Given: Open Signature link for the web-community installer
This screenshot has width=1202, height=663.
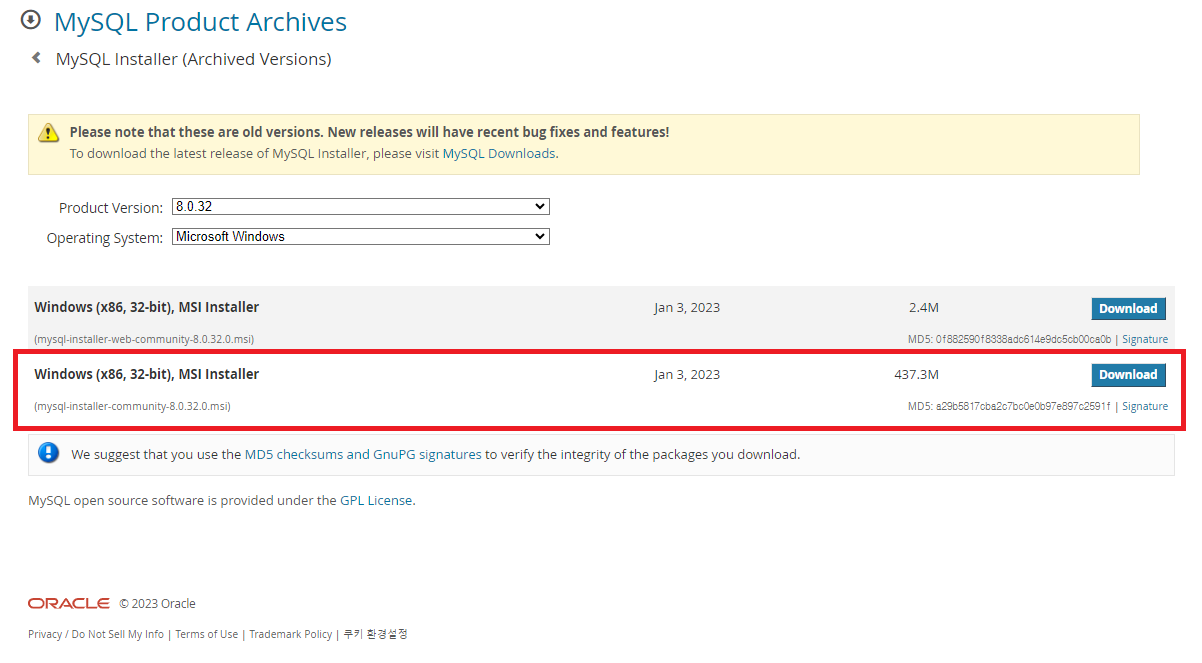Looking at the screenshot, I should (x=1145, y=339).
